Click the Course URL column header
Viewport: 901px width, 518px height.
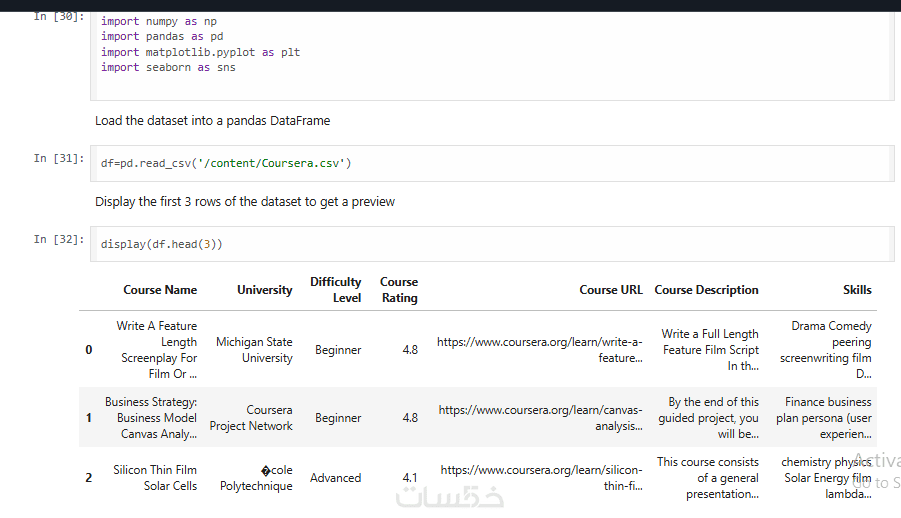pos(611,290)
